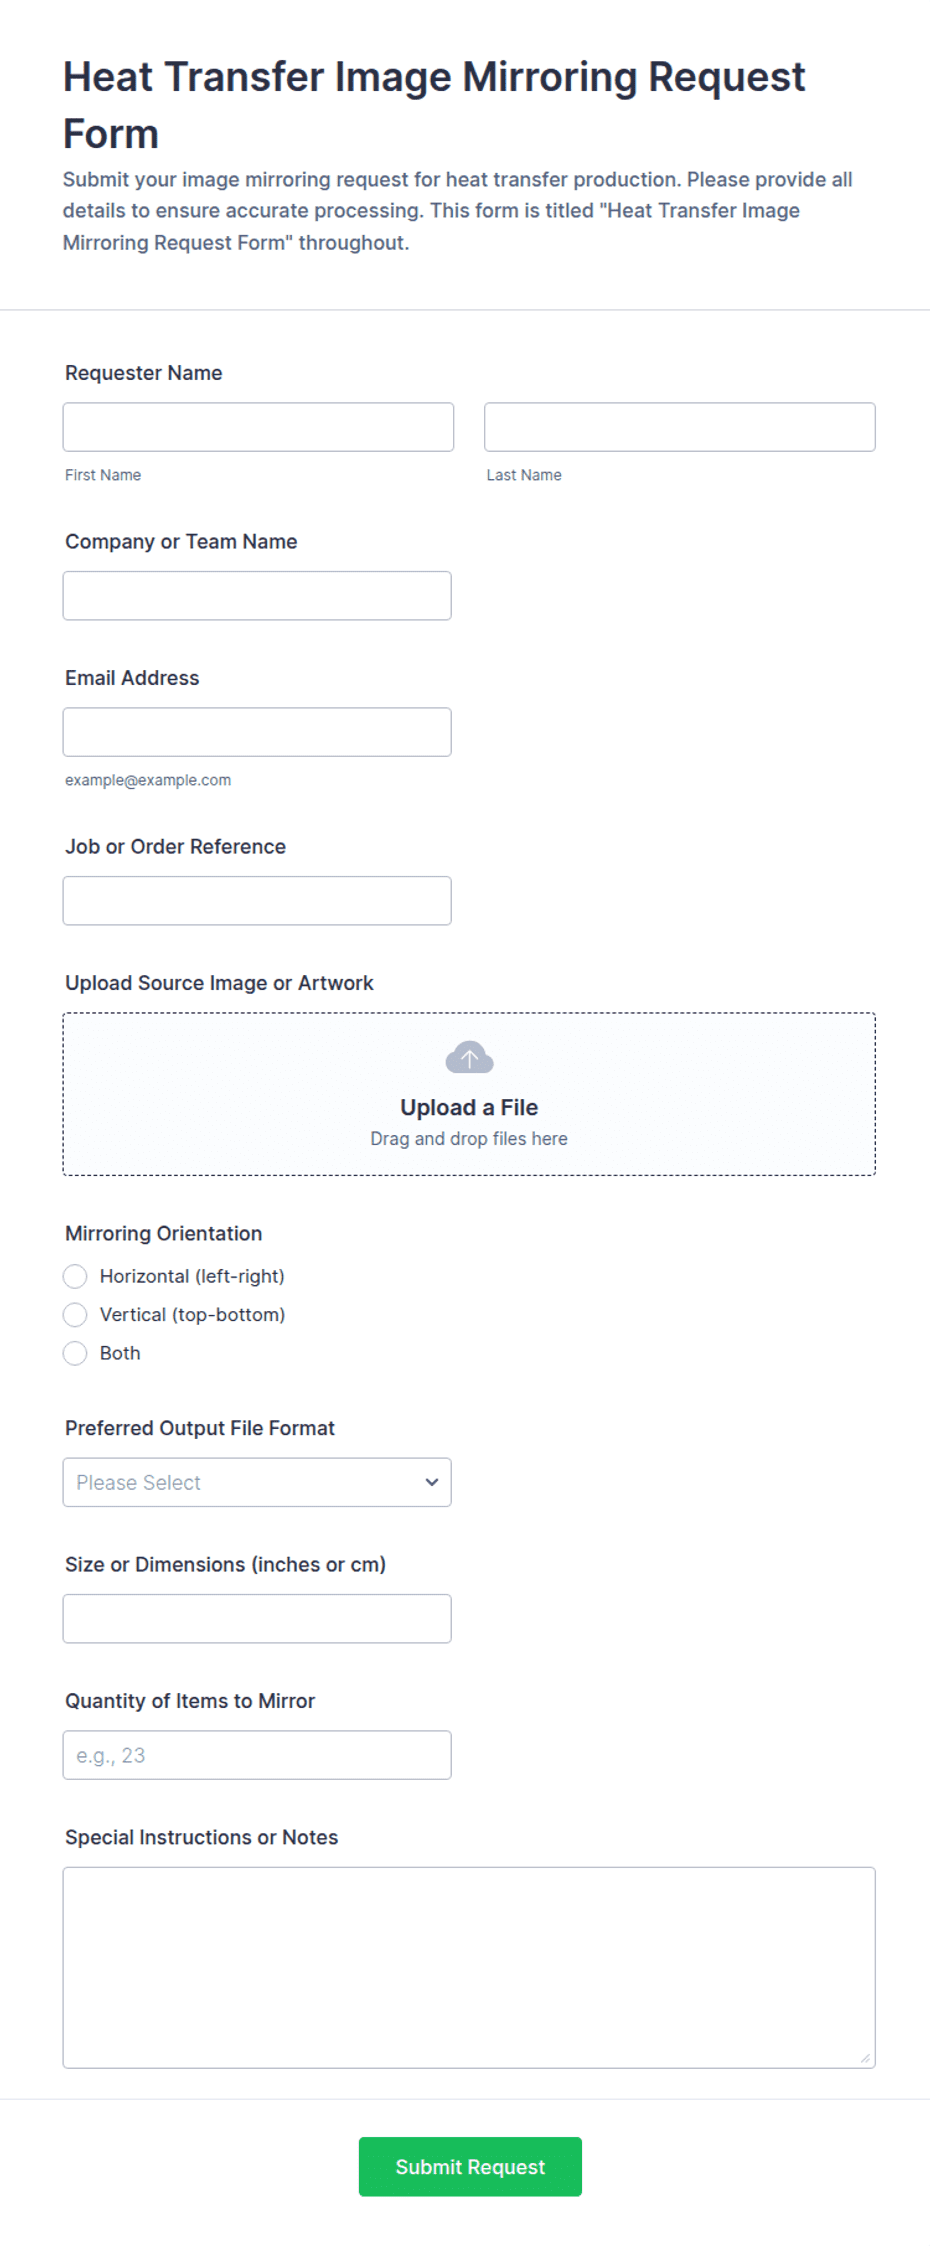Select Vertical (top-bottom) mirroring option
This screenshot has height=2246, width=930.
75,1314
